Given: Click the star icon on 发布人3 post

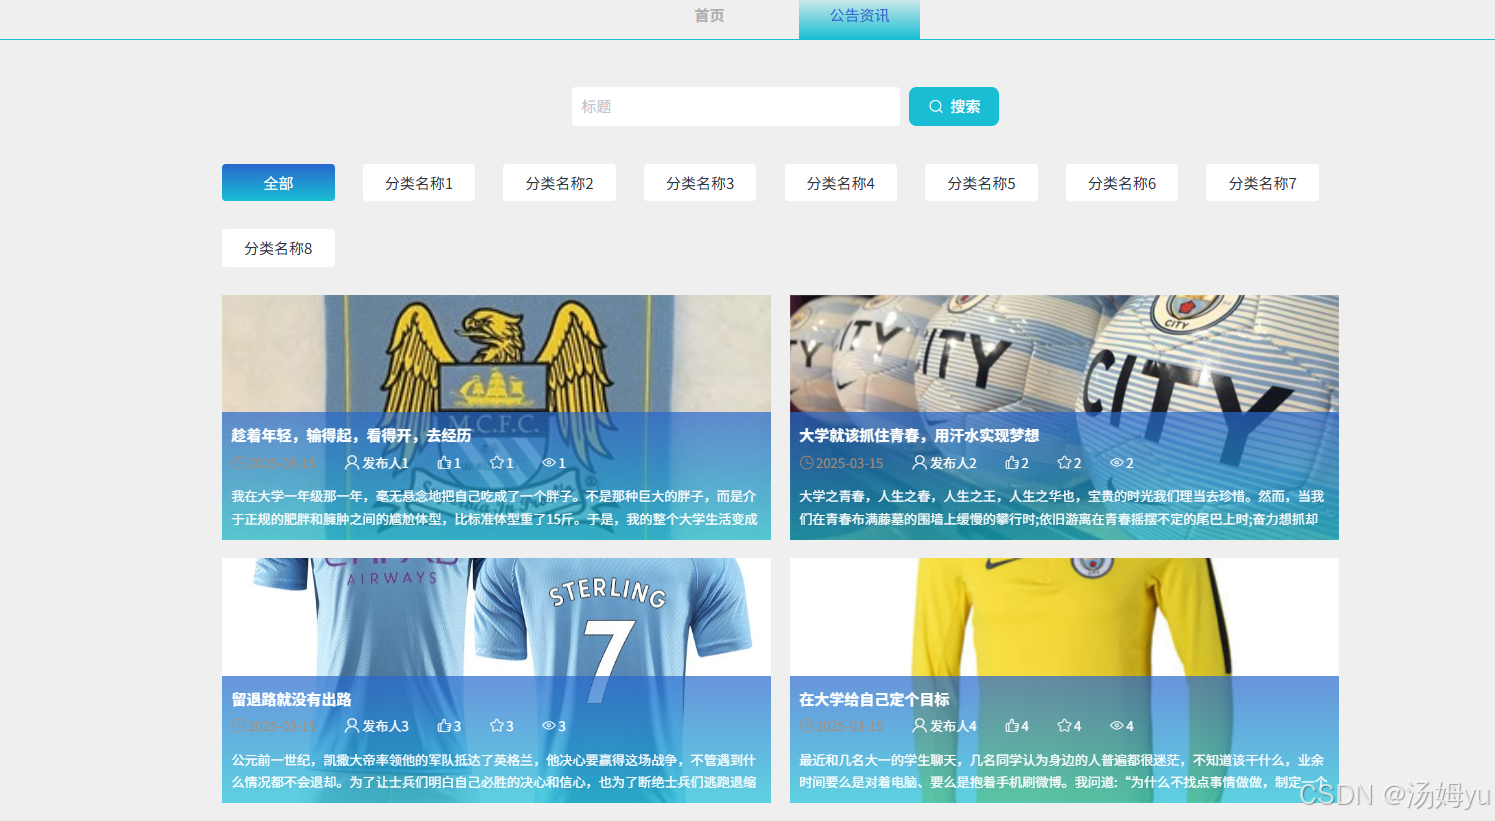Looking at the screenshot, I should click(497, 725).
